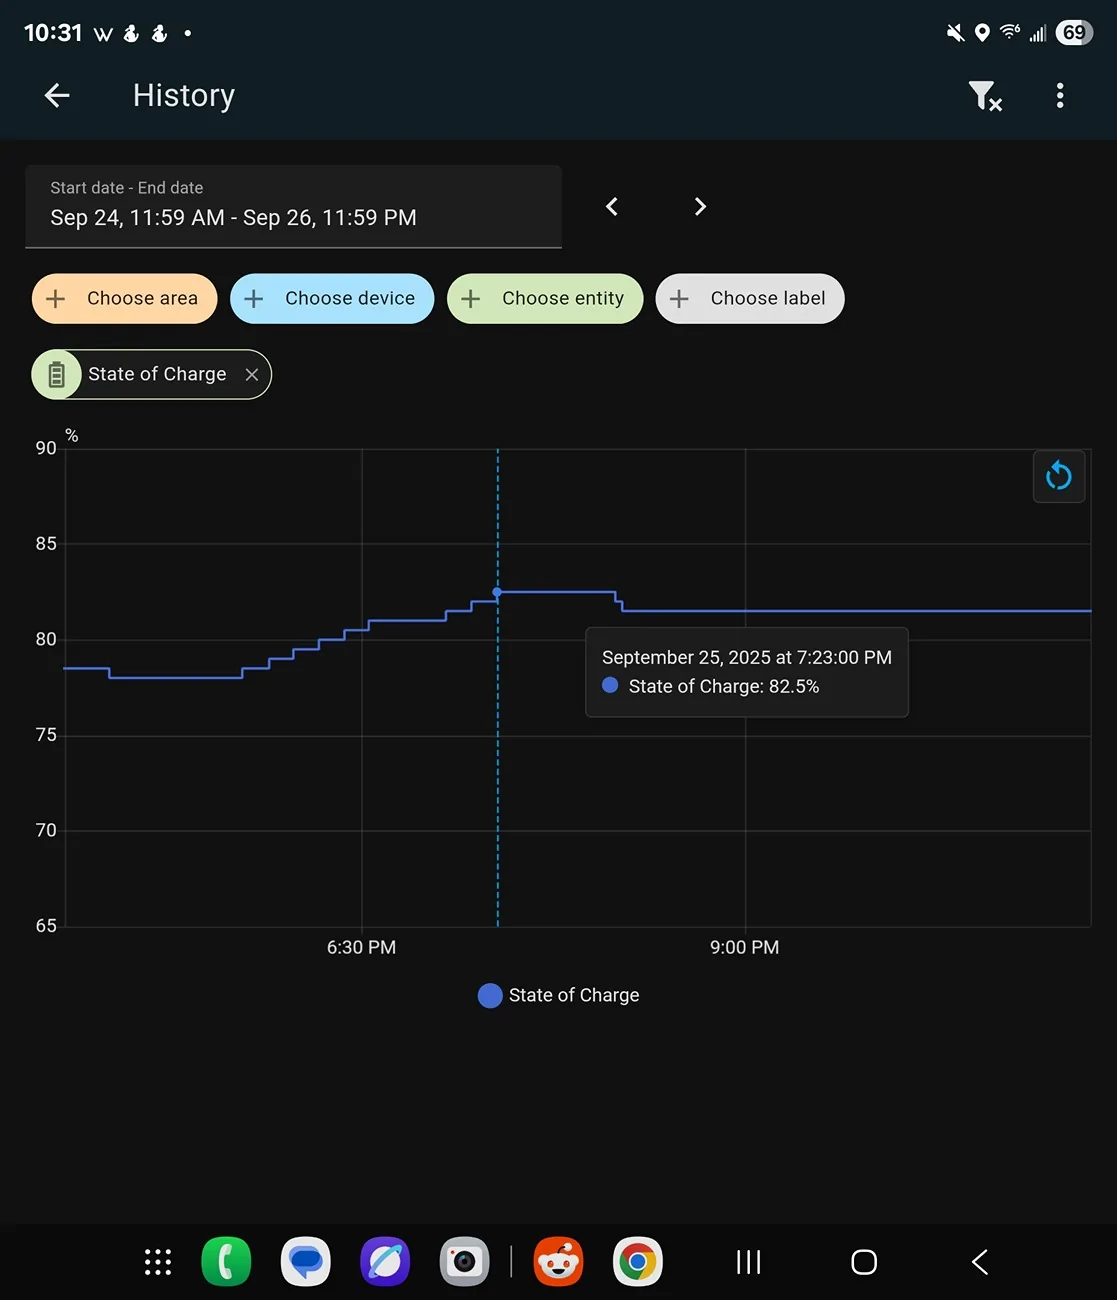
Task: Open the three-dot overflow menu
Action: pos(1060,96)
